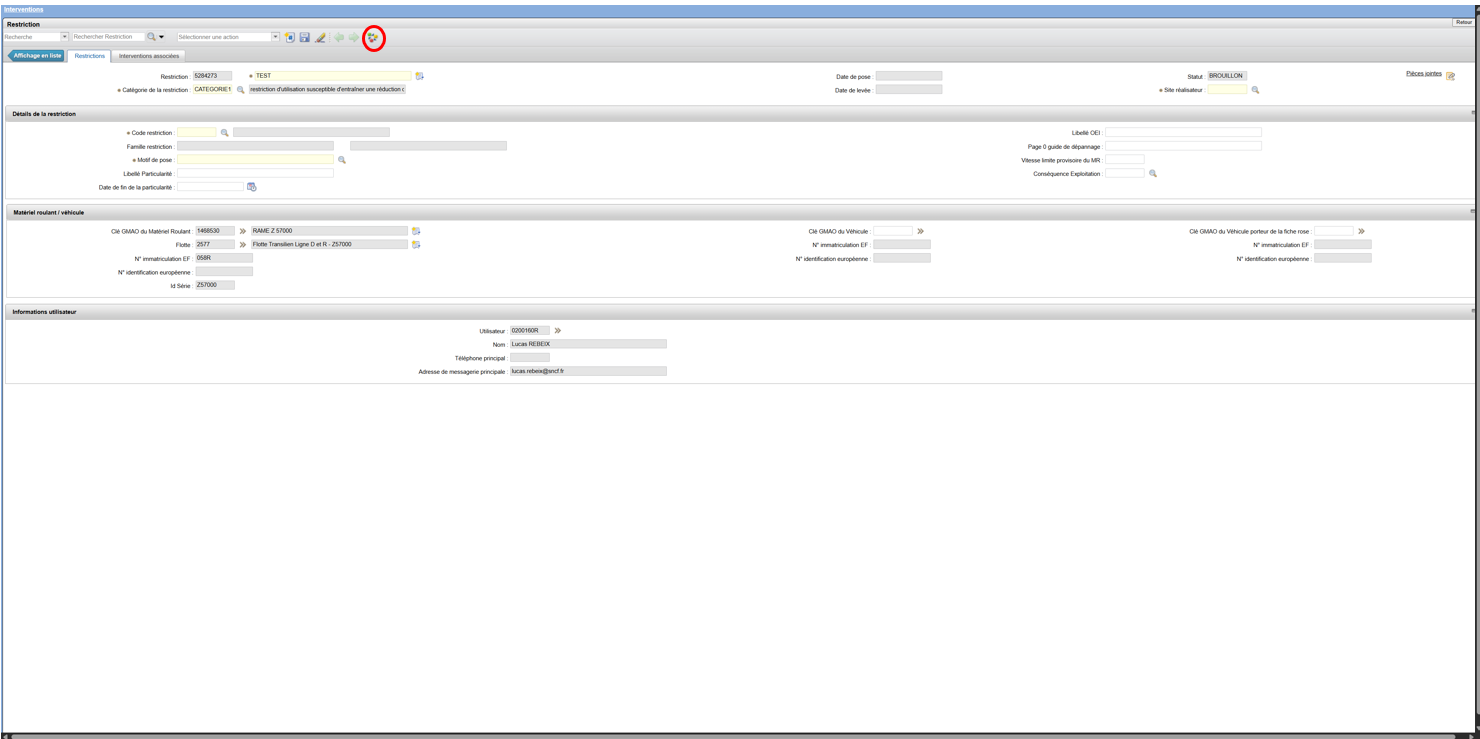1480x739 pixels.
Task: Open the Pièces jointes link
Action: coord(1424,74)
